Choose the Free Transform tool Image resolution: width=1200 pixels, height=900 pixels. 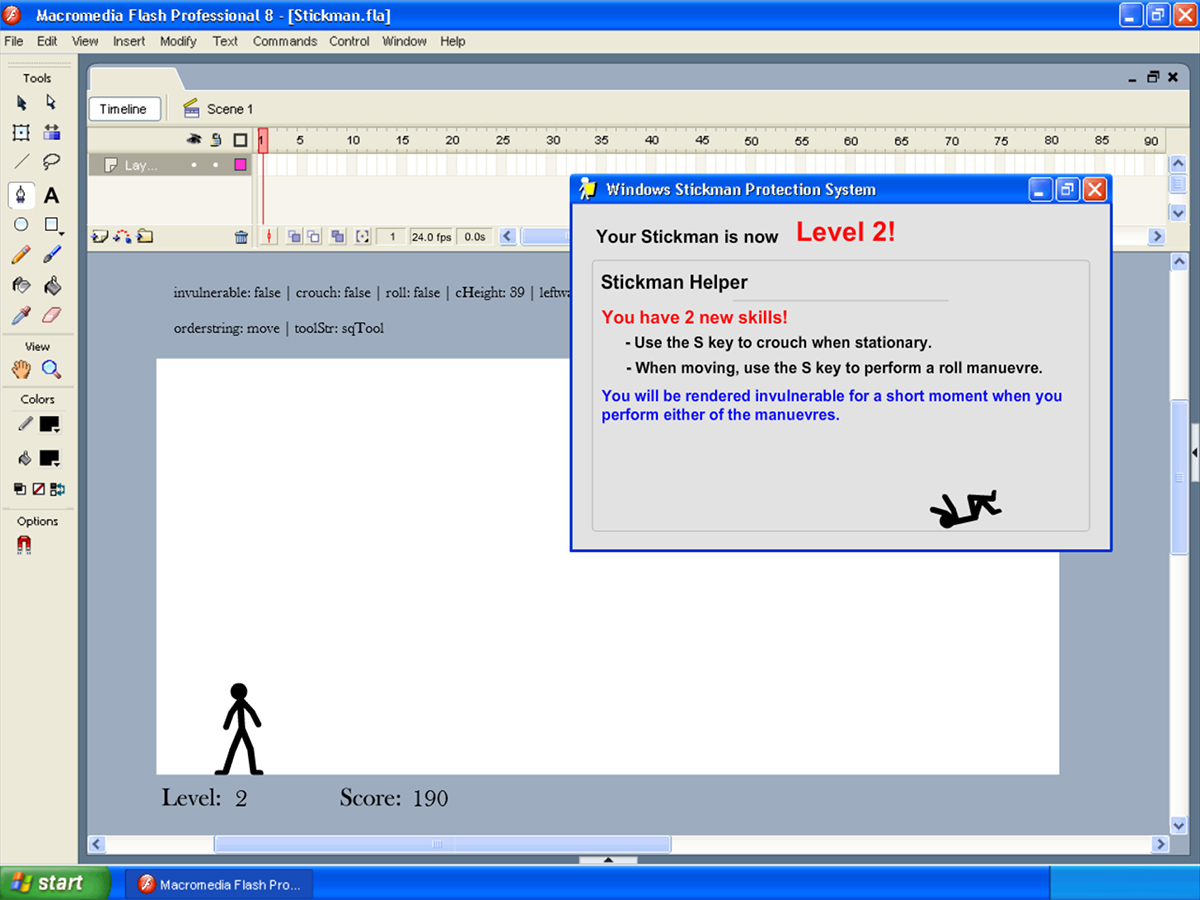pos(21,132)
